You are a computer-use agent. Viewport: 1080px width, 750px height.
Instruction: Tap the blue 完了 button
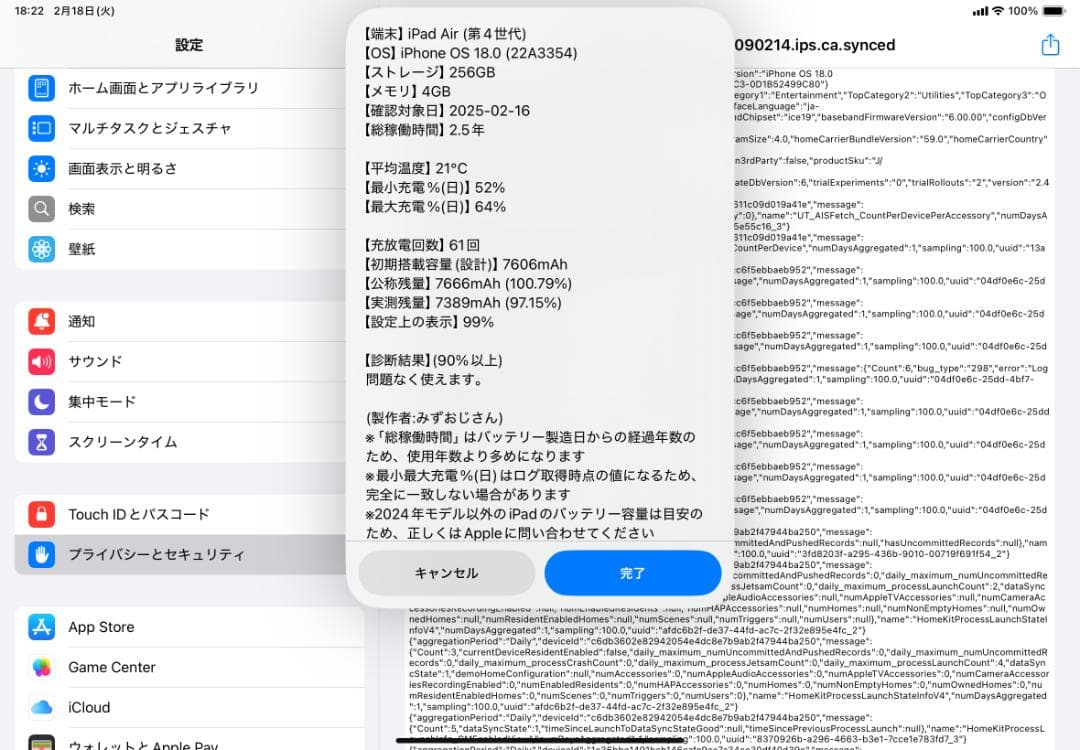(x=632, y=573)
